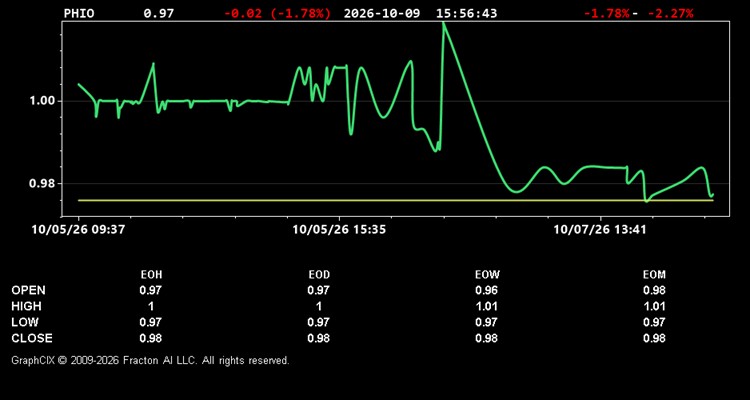Click the 0.98 y-axis label
The image size is (750, 400).
pyautogui.click(x=44, y=184)
